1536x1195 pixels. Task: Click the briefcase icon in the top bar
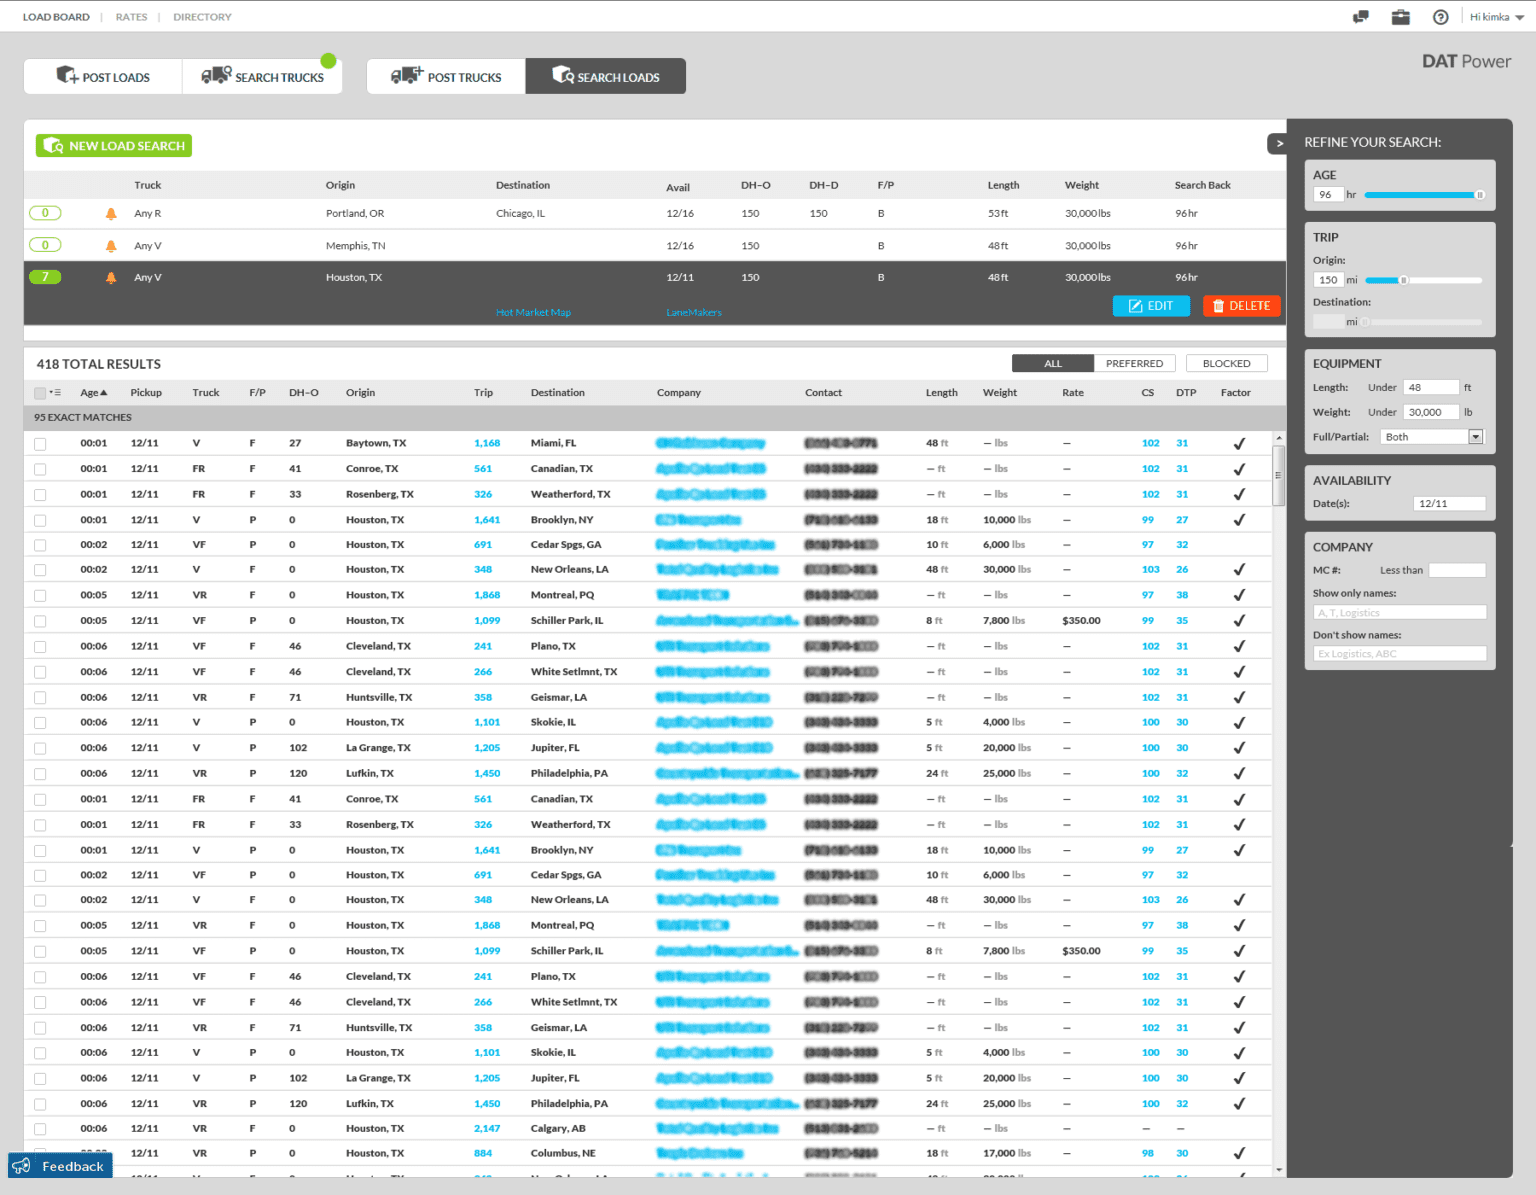(1400, 16)
